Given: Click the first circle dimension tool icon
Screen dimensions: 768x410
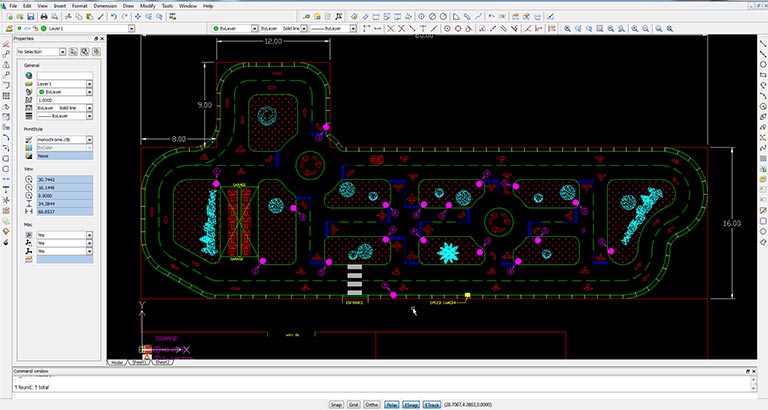Looking at the screenshot, I should pyautogui.click(x=421, y=17).
